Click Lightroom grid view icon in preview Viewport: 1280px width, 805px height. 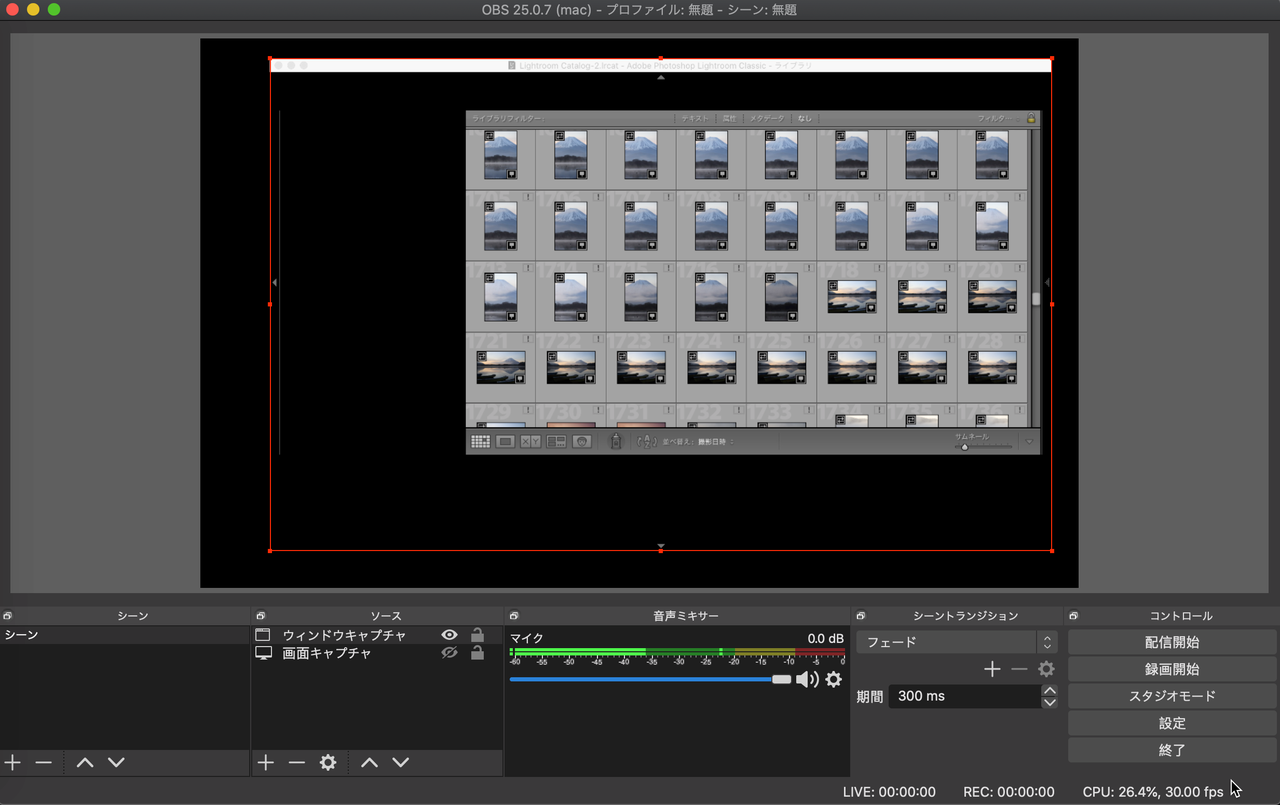480,441
